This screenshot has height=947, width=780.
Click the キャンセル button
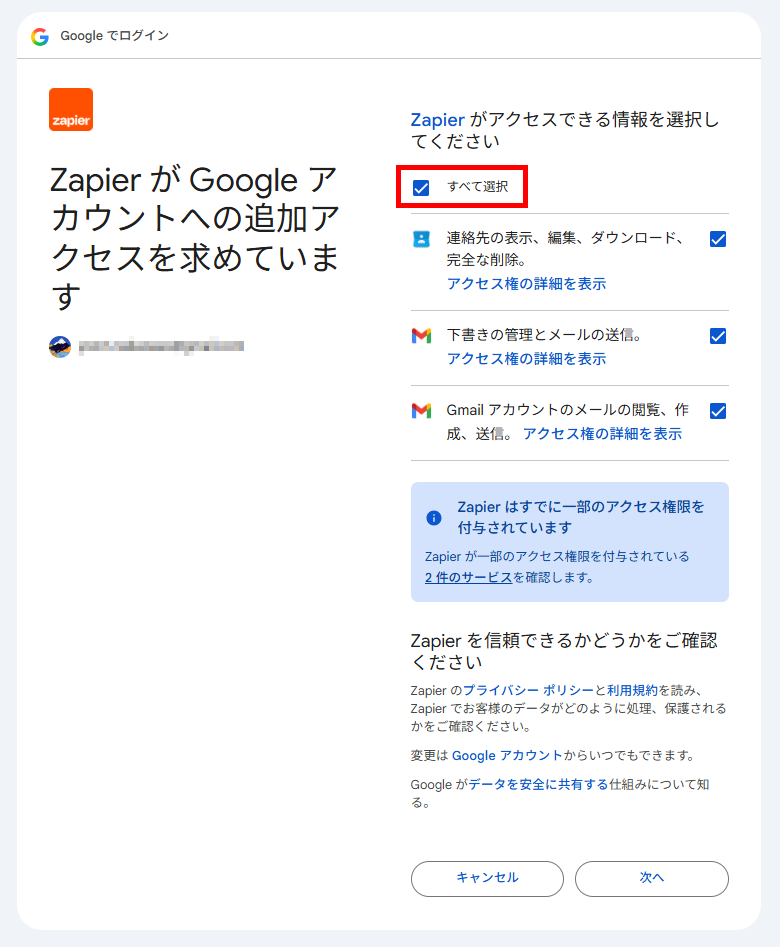coord(487,879)
